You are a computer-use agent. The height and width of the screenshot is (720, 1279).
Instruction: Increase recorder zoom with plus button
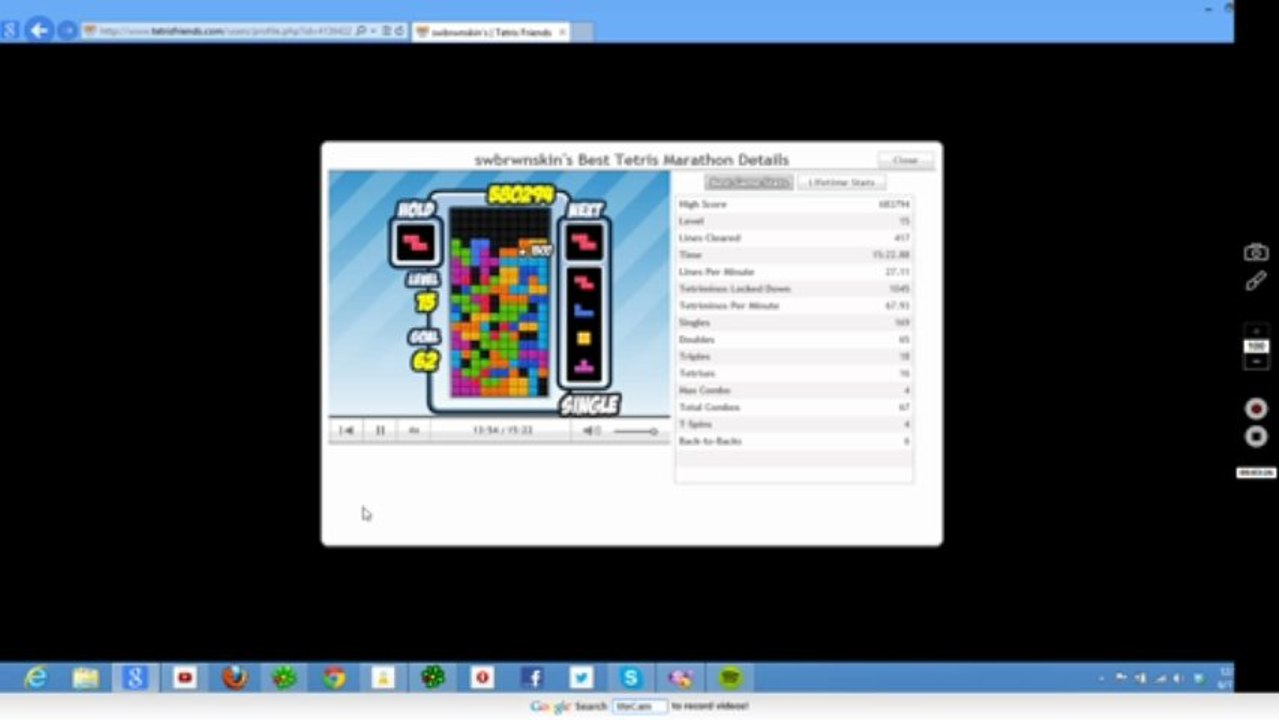(x=1256, y=331)
